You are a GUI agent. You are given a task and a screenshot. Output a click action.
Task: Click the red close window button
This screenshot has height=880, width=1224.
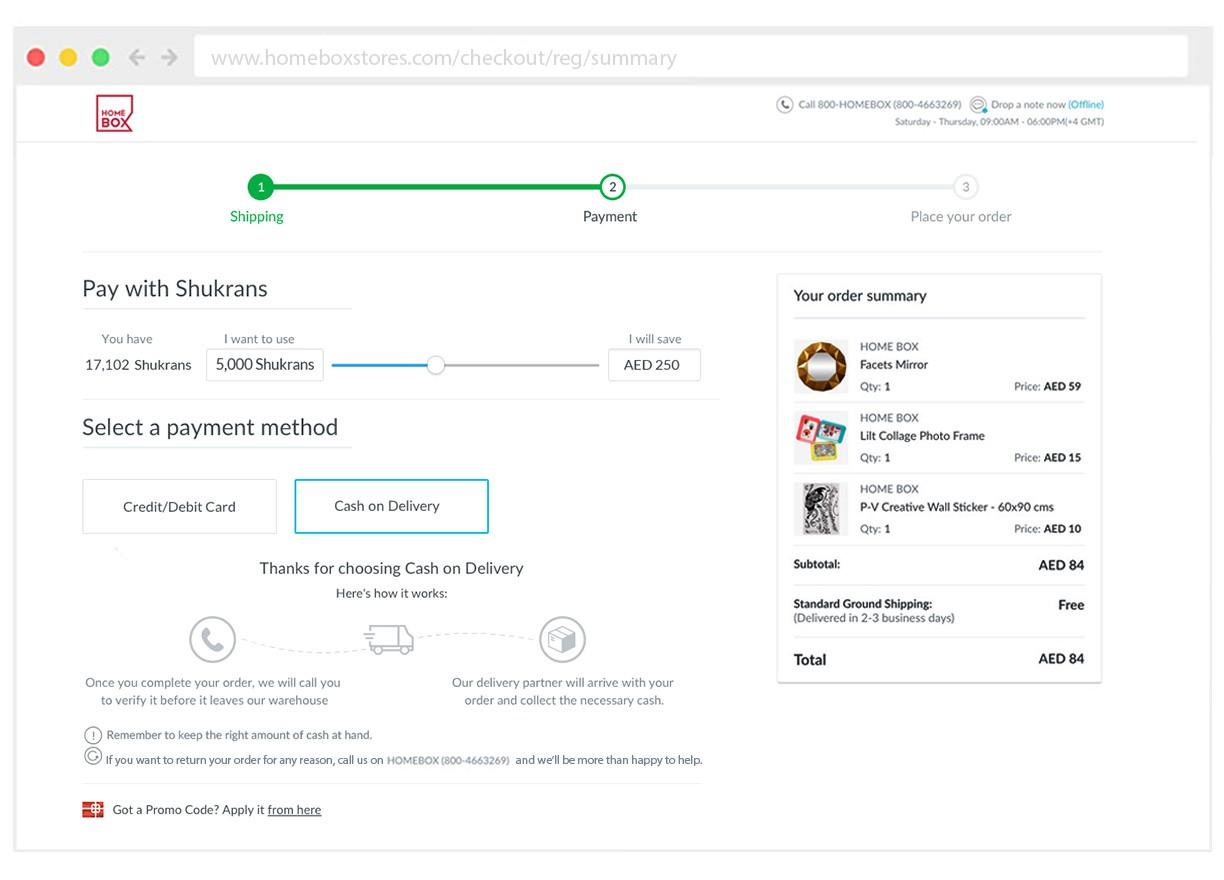click(36, 57)
